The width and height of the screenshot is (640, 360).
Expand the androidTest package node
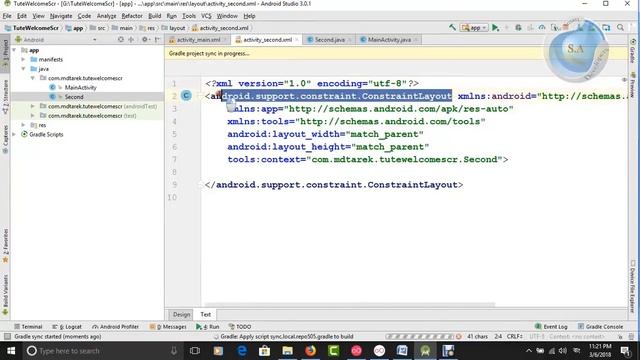(33, 106)
